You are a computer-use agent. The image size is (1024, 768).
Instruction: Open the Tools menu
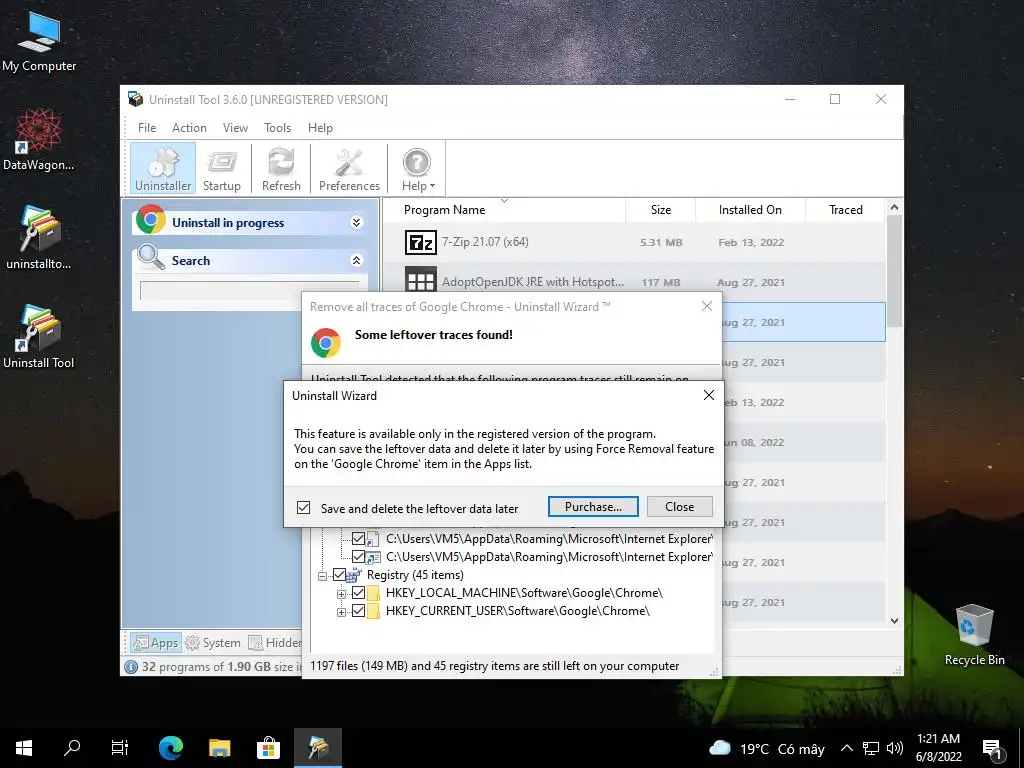pyautogui.click(x=278, y=128)
